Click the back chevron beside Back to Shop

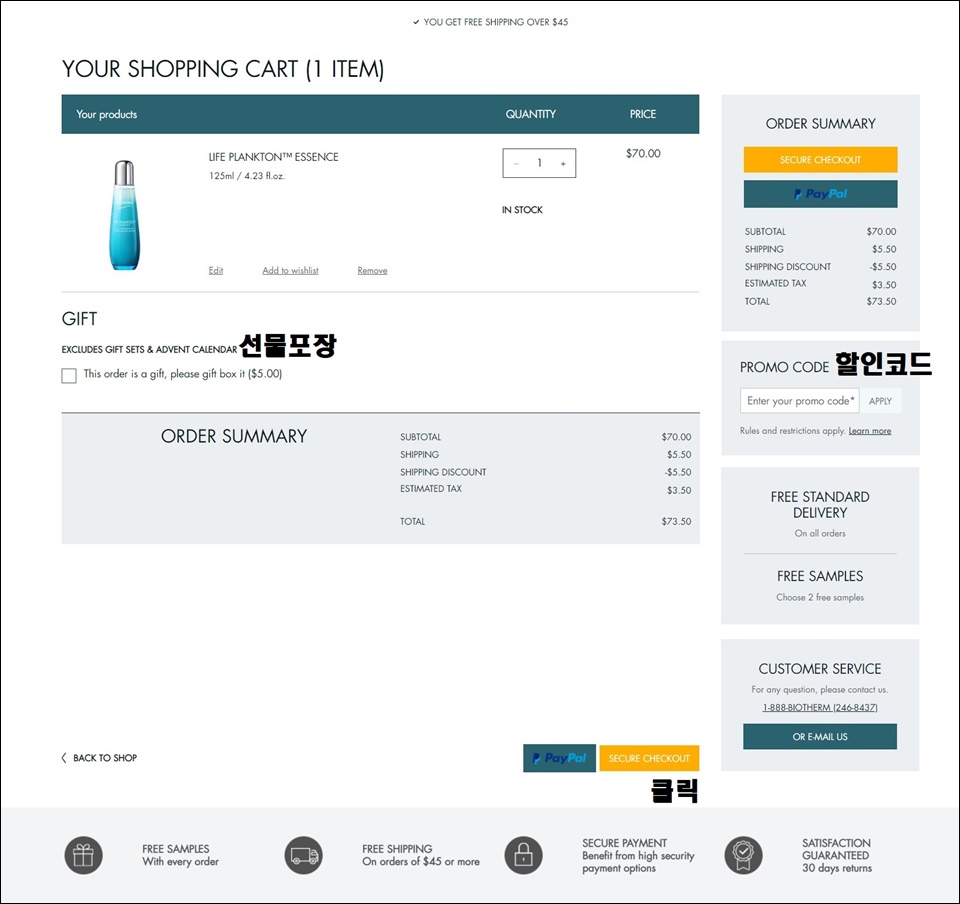pos(64,758)
